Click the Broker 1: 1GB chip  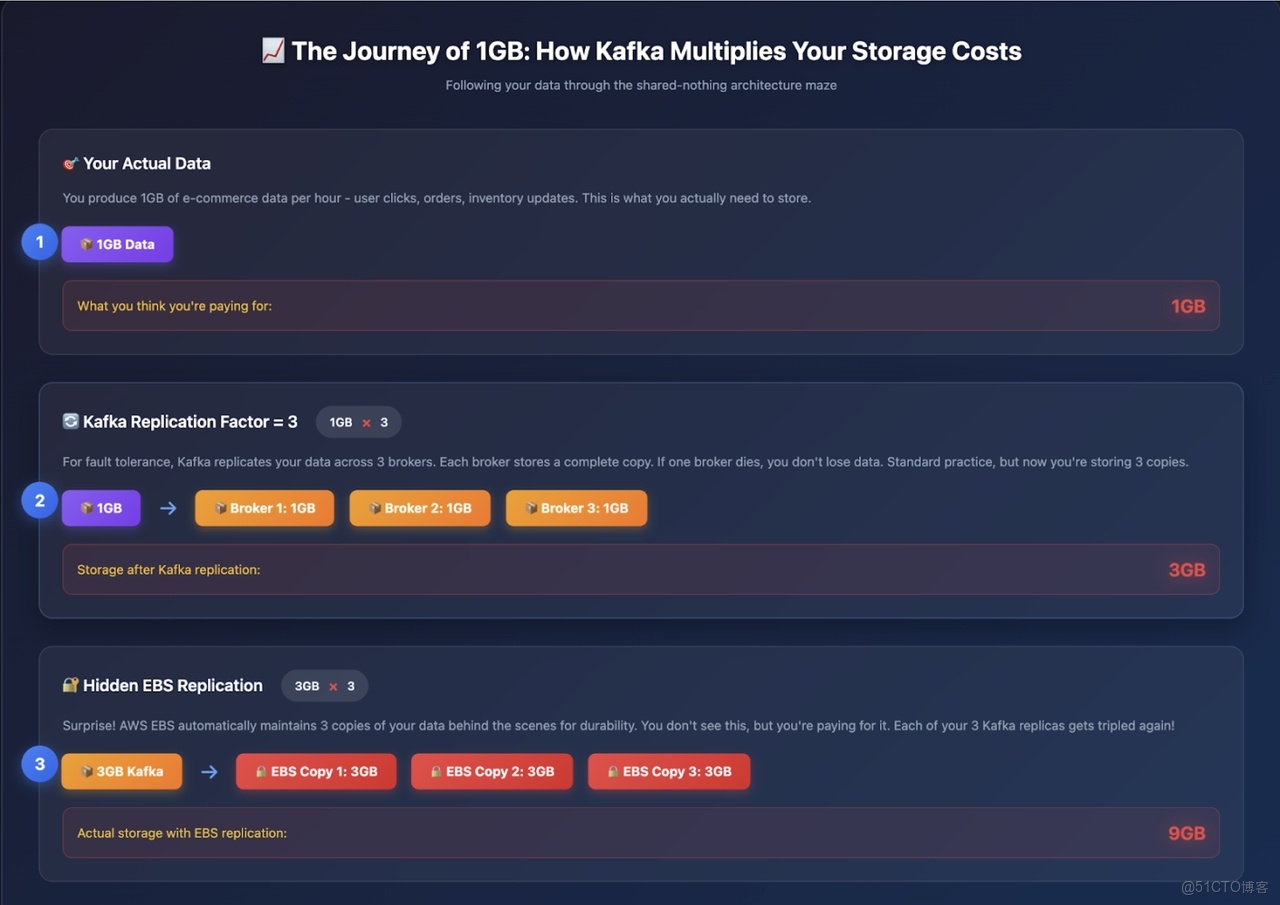264,508
